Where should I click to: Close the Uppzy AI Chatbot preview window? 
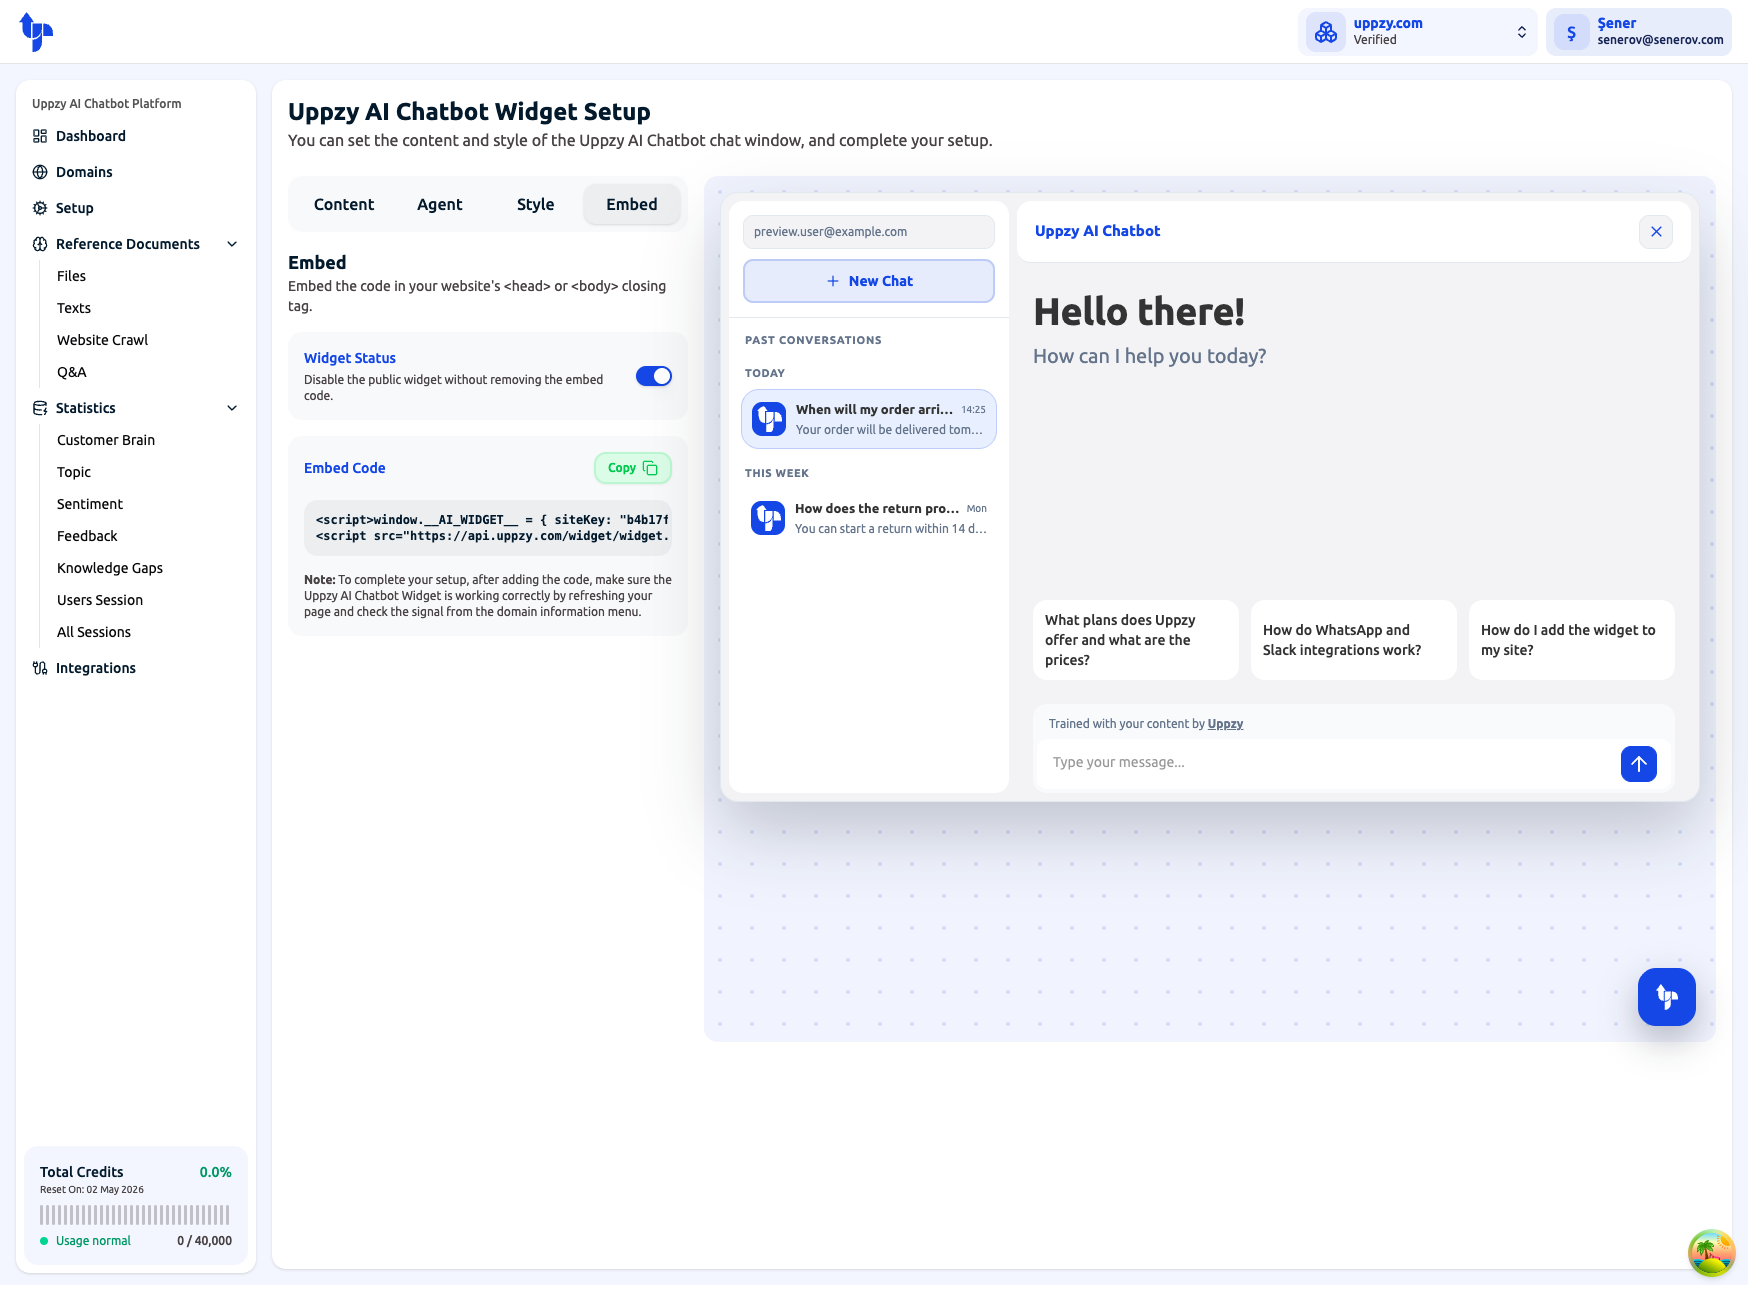point(1656,232)
